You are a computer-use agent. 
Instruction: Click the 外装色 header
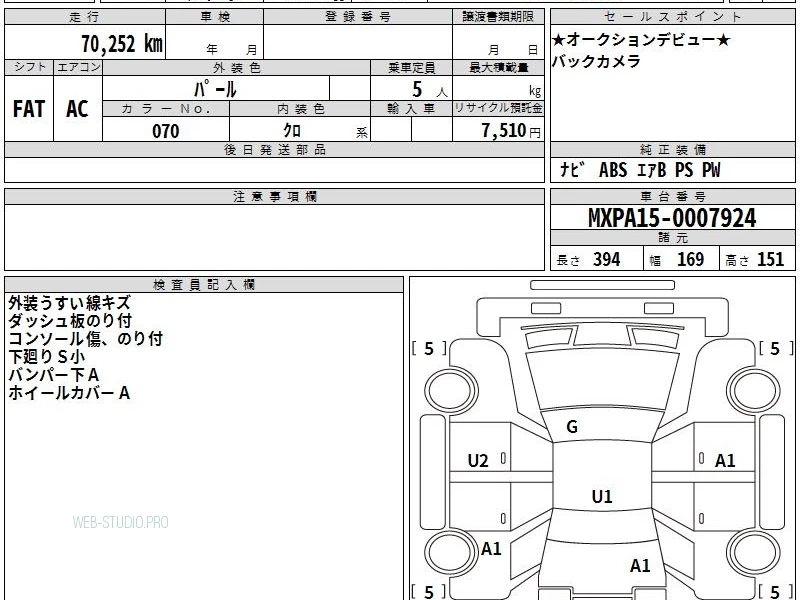click(236, 68)
